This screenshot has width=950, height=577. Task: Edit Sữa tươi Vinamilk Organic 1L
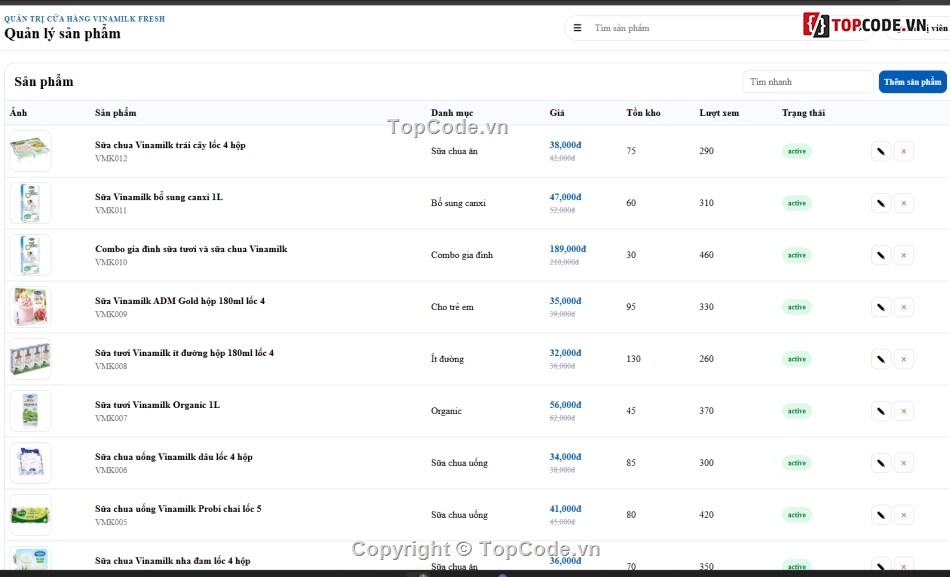[881, 412]
